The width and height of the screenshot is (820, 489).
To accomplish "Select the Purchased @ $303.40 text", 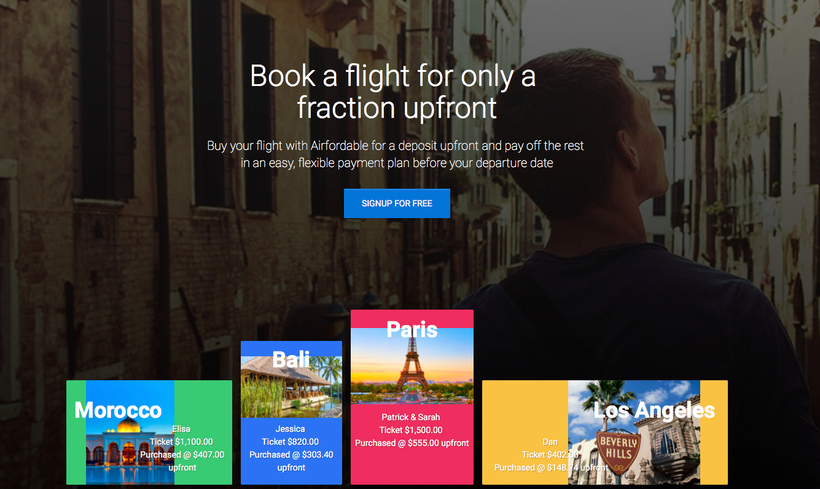I will tap(291, 455).
